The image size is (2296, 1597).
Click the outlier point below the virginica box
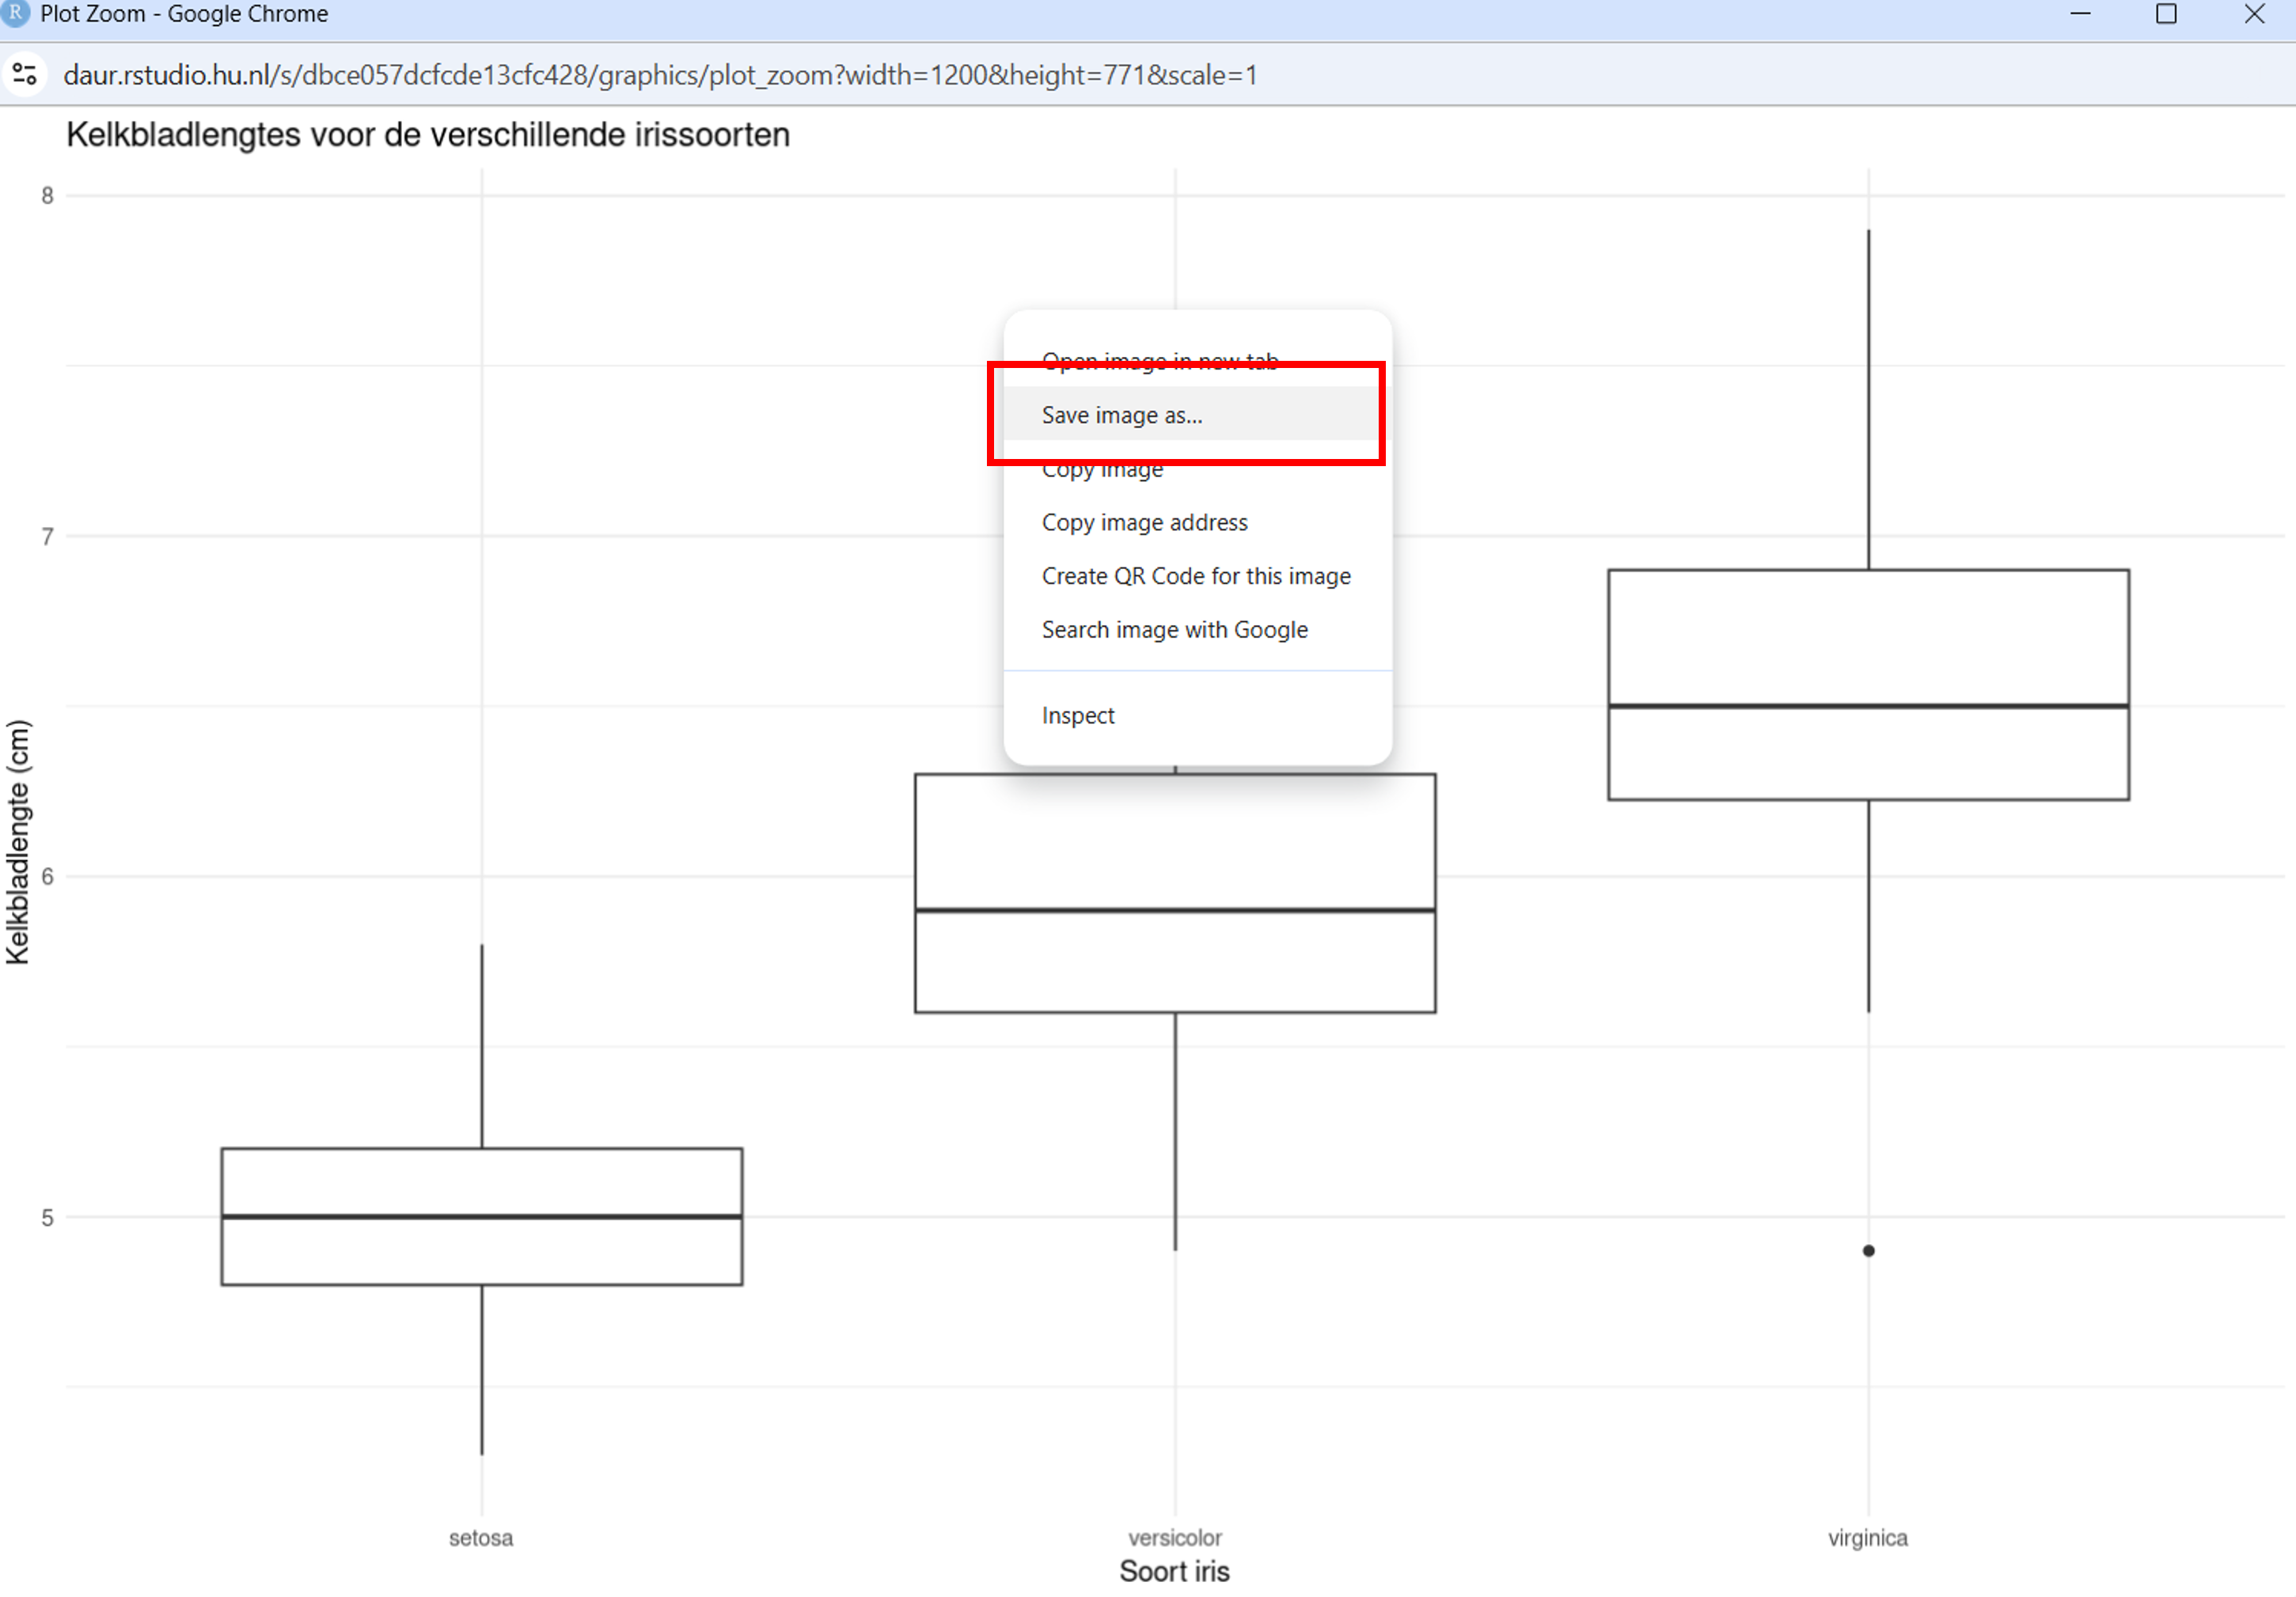click(1868, 1249)
